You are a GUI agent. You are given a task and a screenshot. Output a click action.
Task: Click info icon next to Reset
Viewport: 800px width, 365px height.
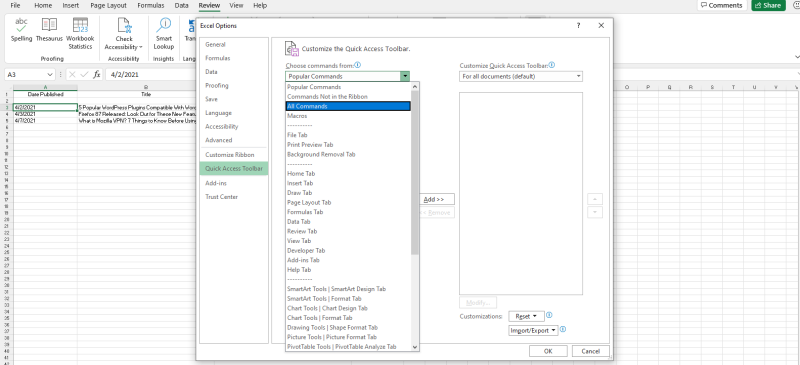pos(549,315)
